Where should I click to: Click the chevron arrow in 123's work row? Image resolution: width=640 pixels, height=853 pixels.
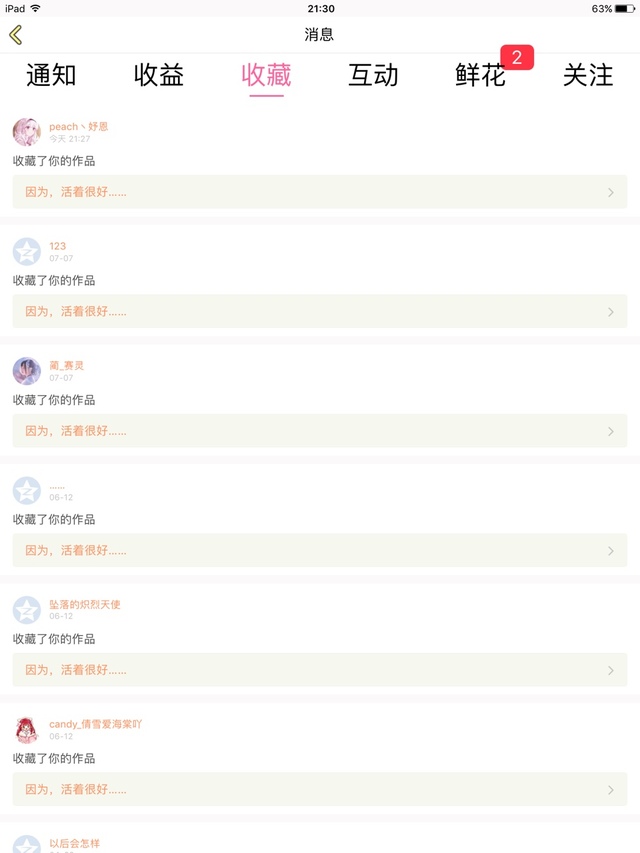coord(611,312)
